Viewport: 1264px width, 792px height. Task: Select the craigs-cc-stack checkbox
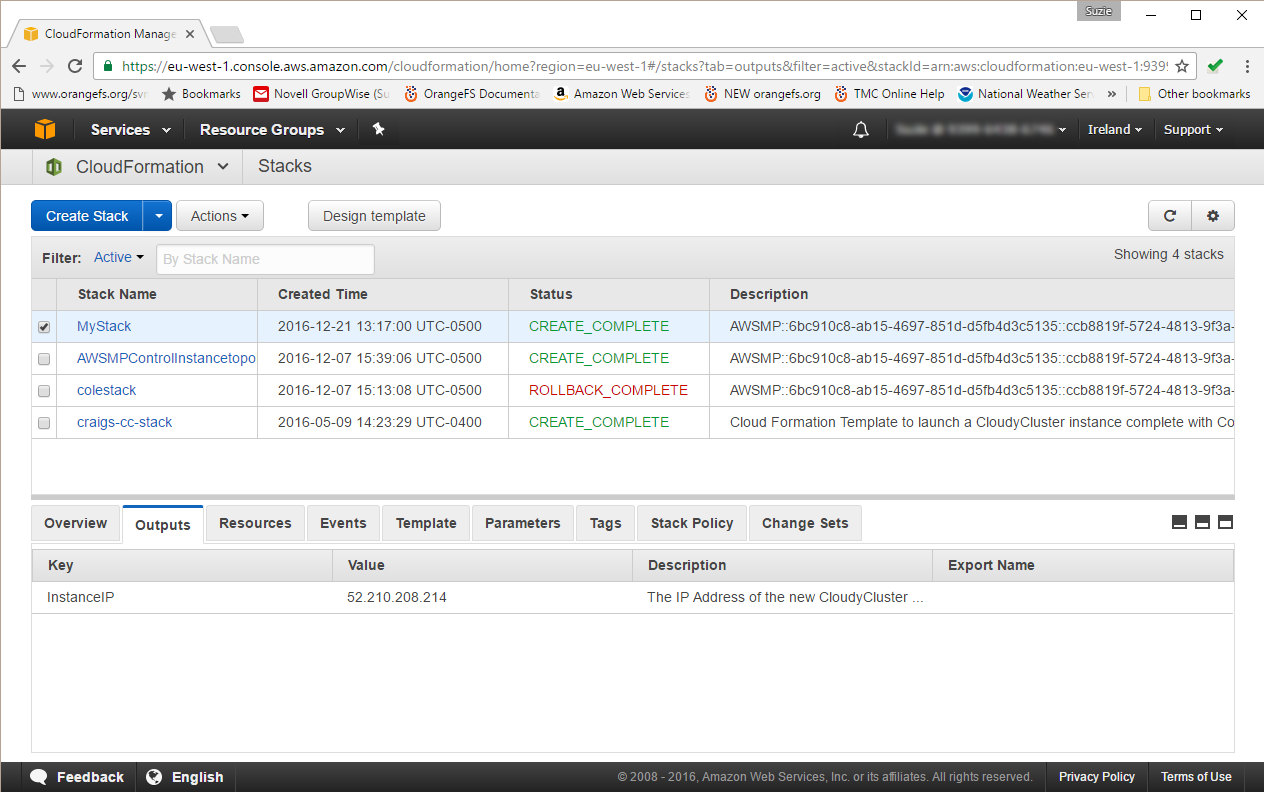click(x=43, y=422)
